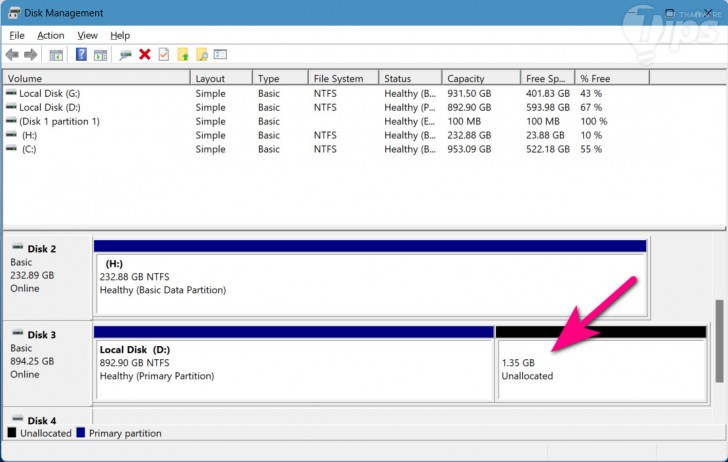Select the Disk 4 label

point(42,420)
